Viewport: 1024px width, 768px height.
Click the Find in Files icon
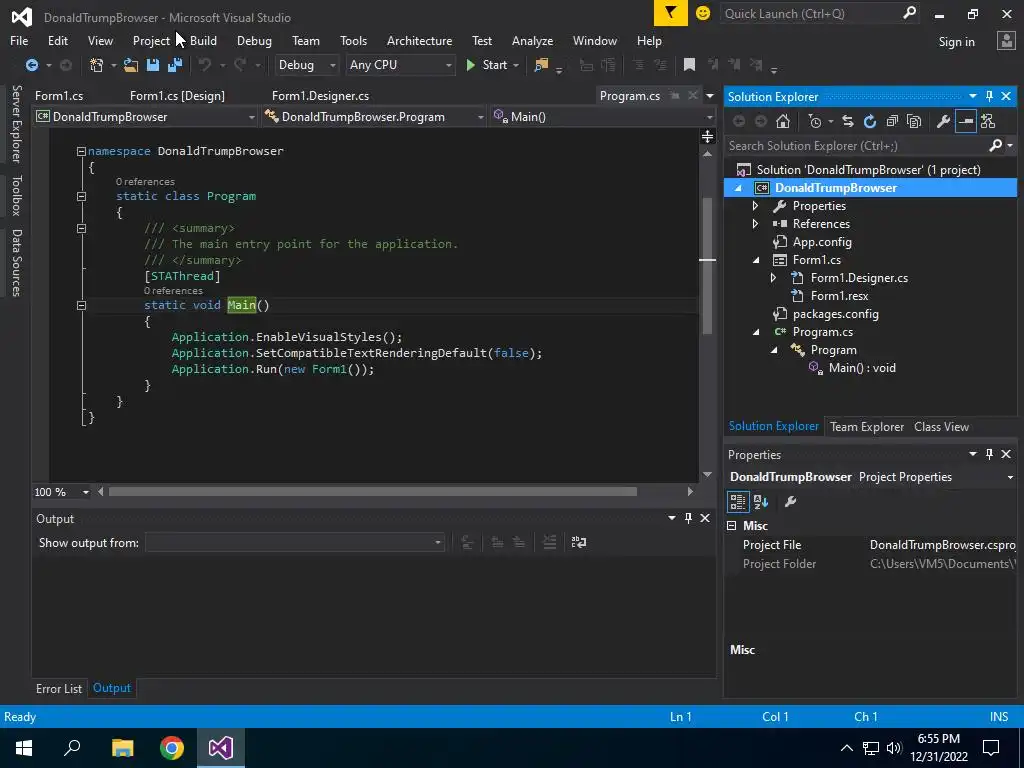coord(541,65)
